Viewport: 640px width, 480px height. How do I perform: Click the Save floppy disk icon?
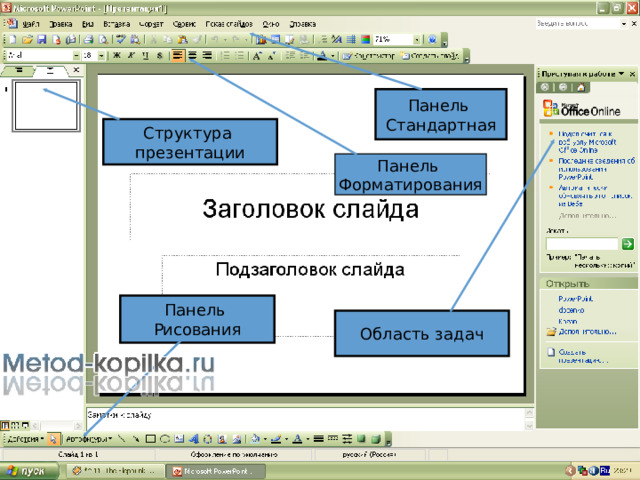tap(42, 40)
